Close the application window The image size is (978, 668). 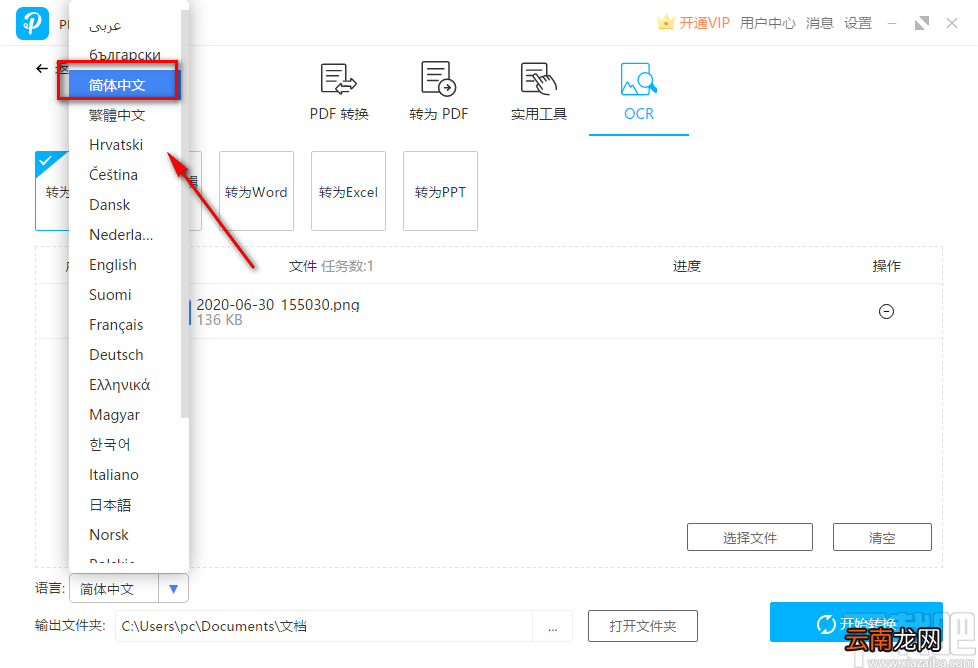(x=951, y=24)
